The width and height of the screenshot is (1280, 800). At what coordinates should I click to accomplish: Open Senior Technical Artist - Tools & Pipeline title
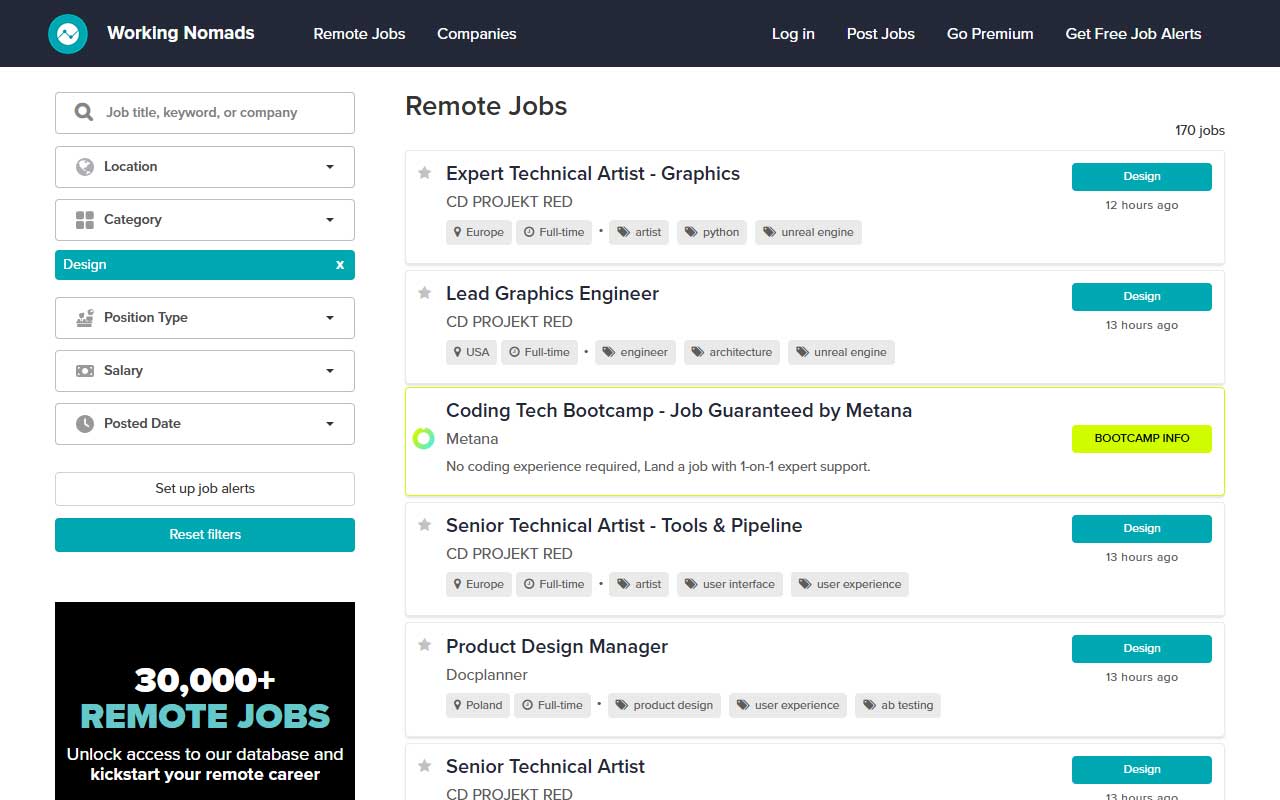624,525
